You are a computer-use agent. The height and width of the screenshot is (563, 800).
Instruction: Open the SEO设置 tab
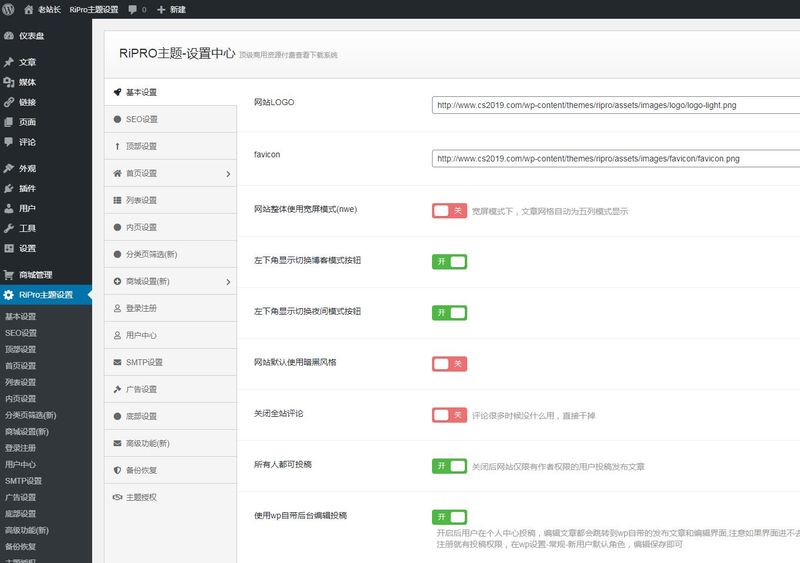[x=170, y=119]
